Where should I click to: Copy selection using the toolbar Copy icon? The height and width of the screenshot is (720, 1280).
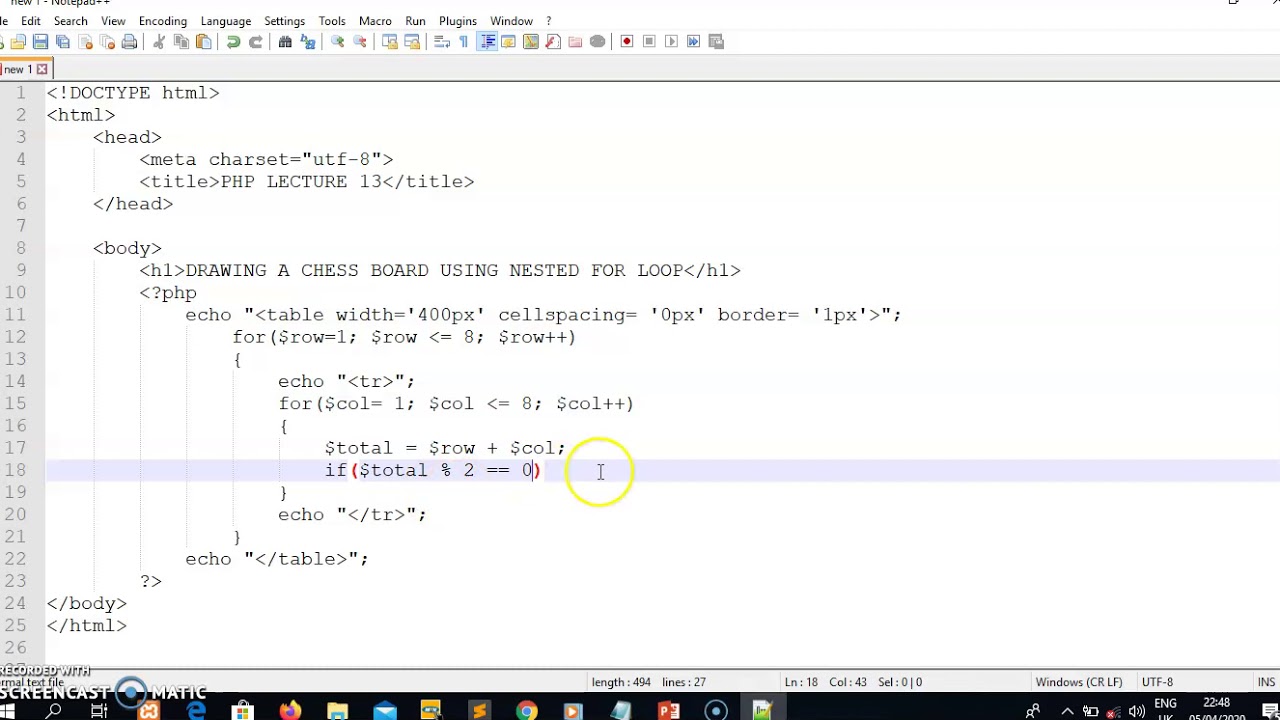click(x=181, y=41)
